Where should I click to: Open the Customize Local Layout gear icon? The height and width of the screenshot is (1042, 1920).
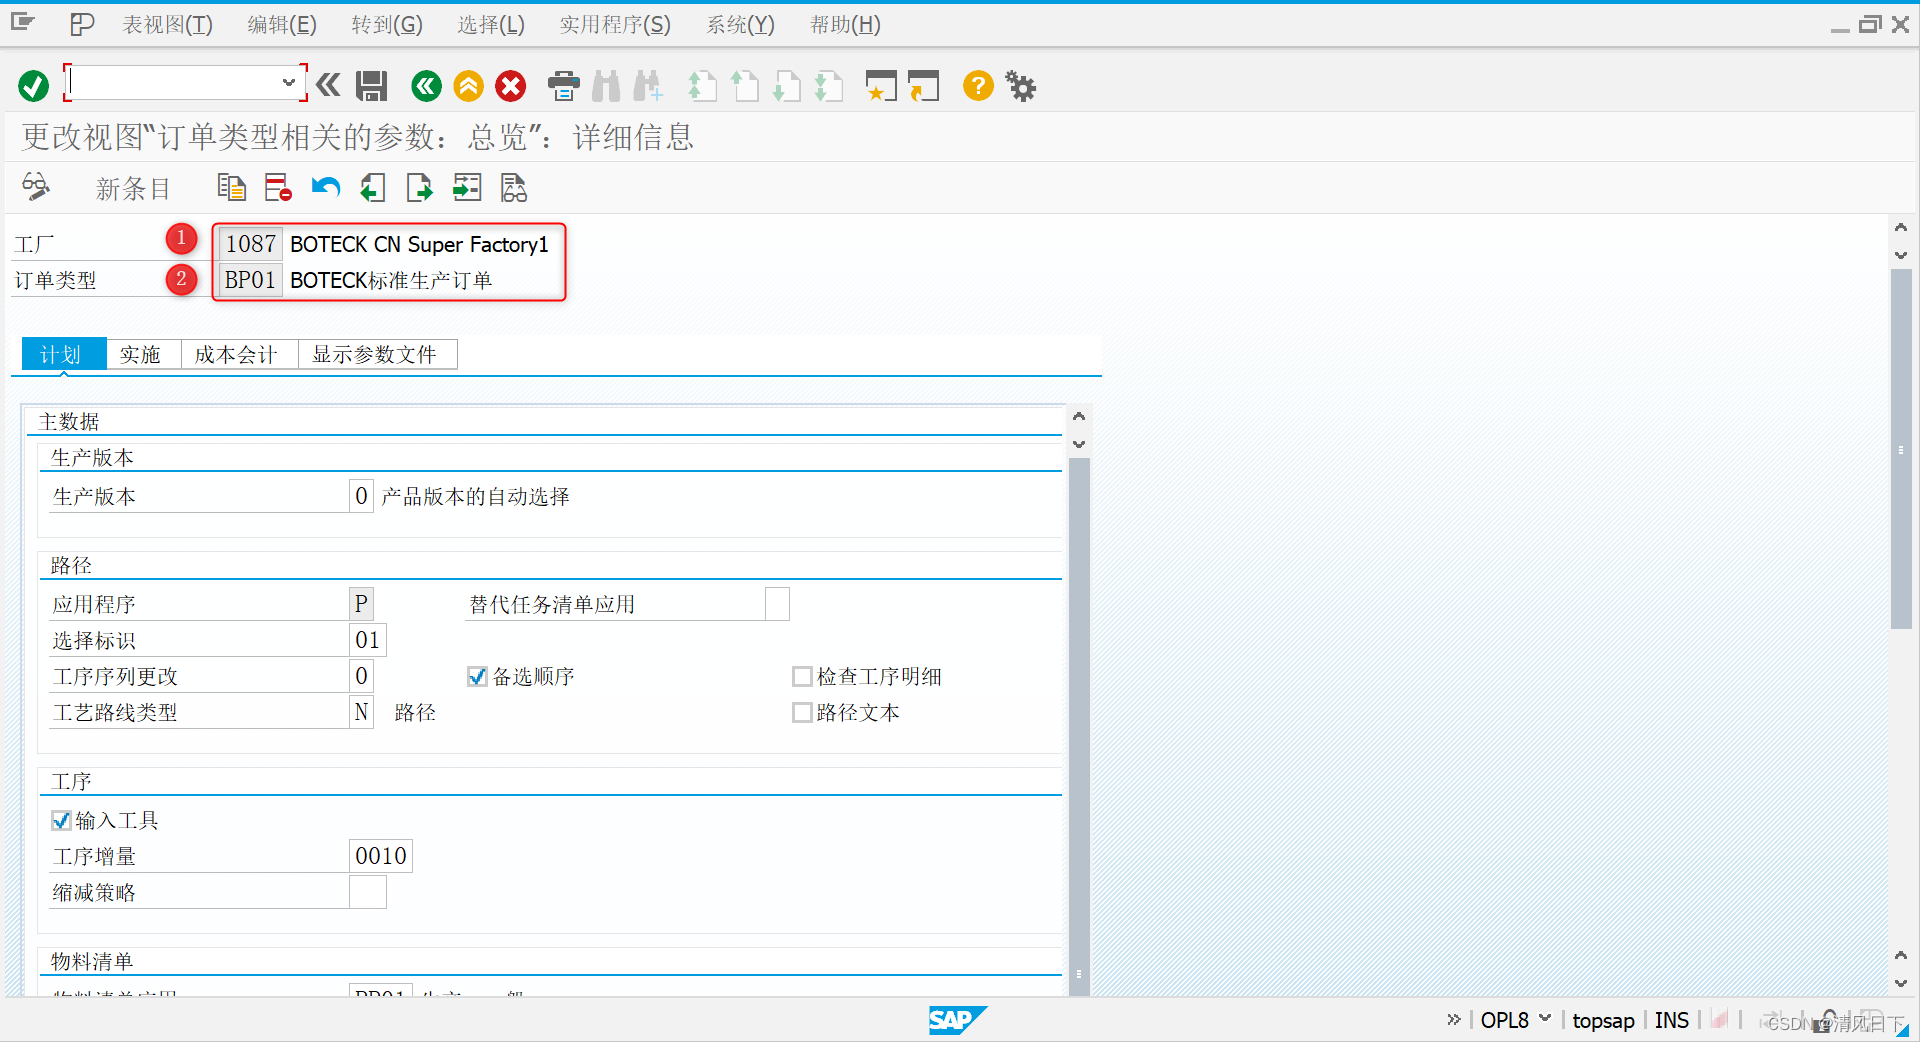click(x=1020, y=86)
